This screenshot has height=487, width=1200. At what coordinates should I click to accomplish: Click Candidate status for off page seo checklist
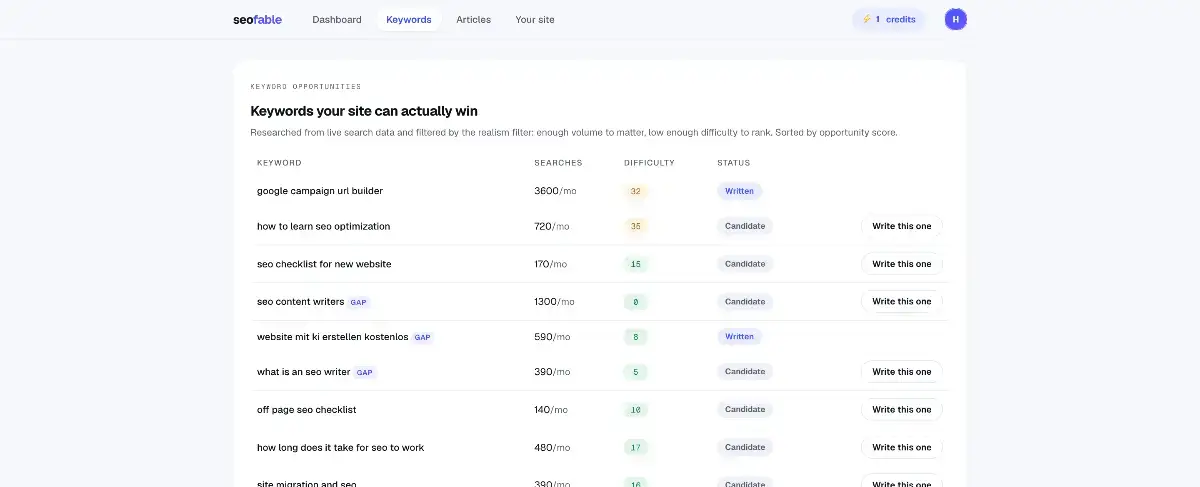745,409
